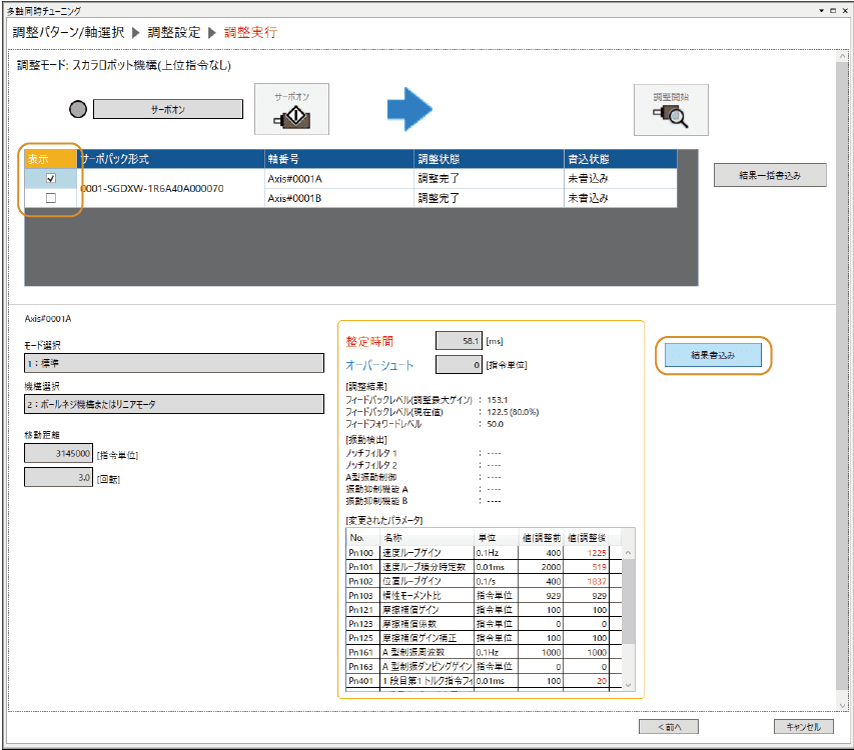The height and width of the screenshot is (750, 854).
Task: Select the 調整設定 breadcrumb step
Action: click(x=174, y=32)
